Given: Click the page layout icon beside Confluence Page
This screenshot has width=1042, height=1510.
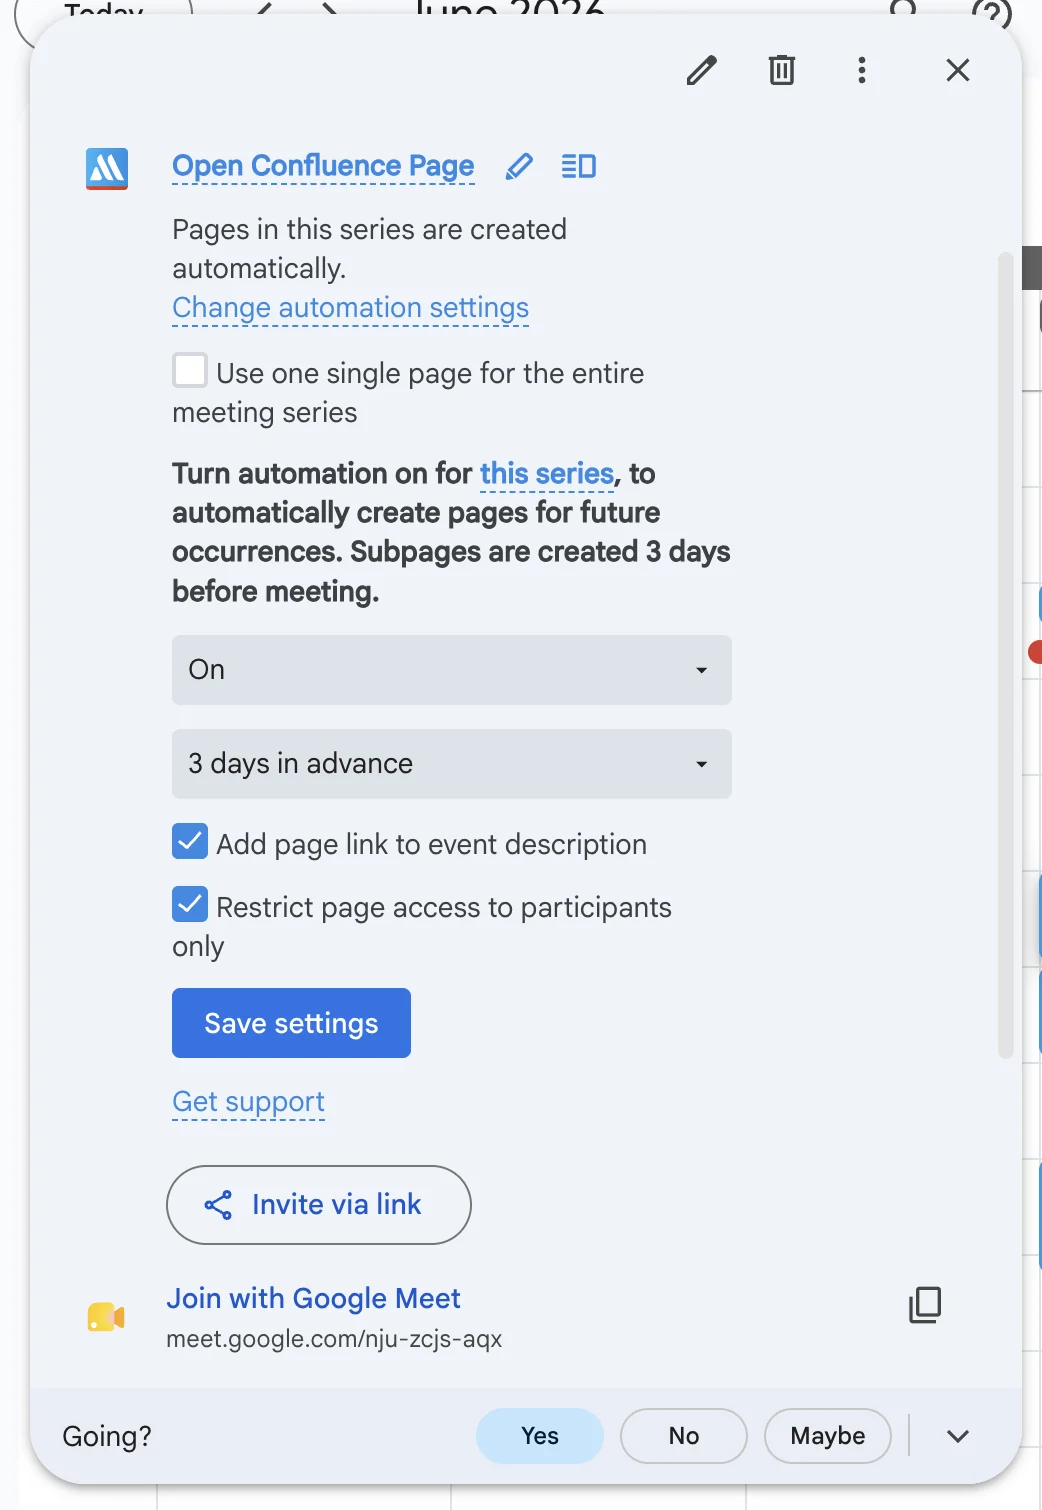Looking at the screenshot, I should point(579,166).
